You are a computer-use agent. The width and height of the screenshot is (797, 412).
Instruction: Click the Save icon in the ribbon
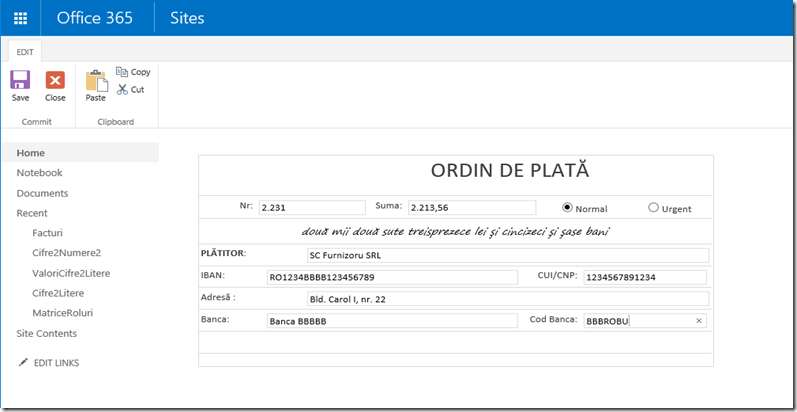[20, 81]
